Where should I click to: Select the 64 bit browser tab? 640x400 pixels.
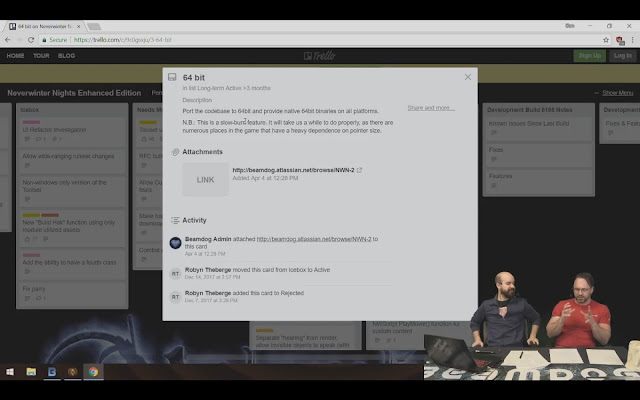pos(44,26)
